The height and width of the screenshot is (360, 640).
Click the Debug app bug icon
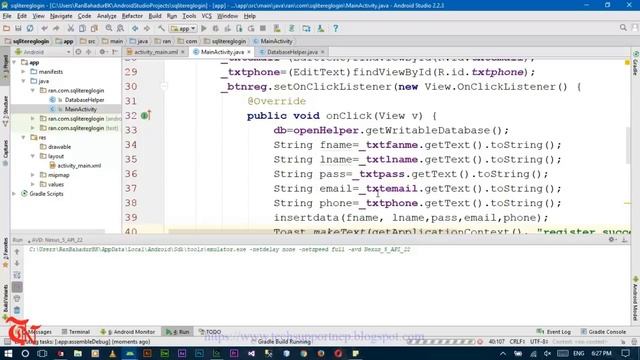point(216,28)
